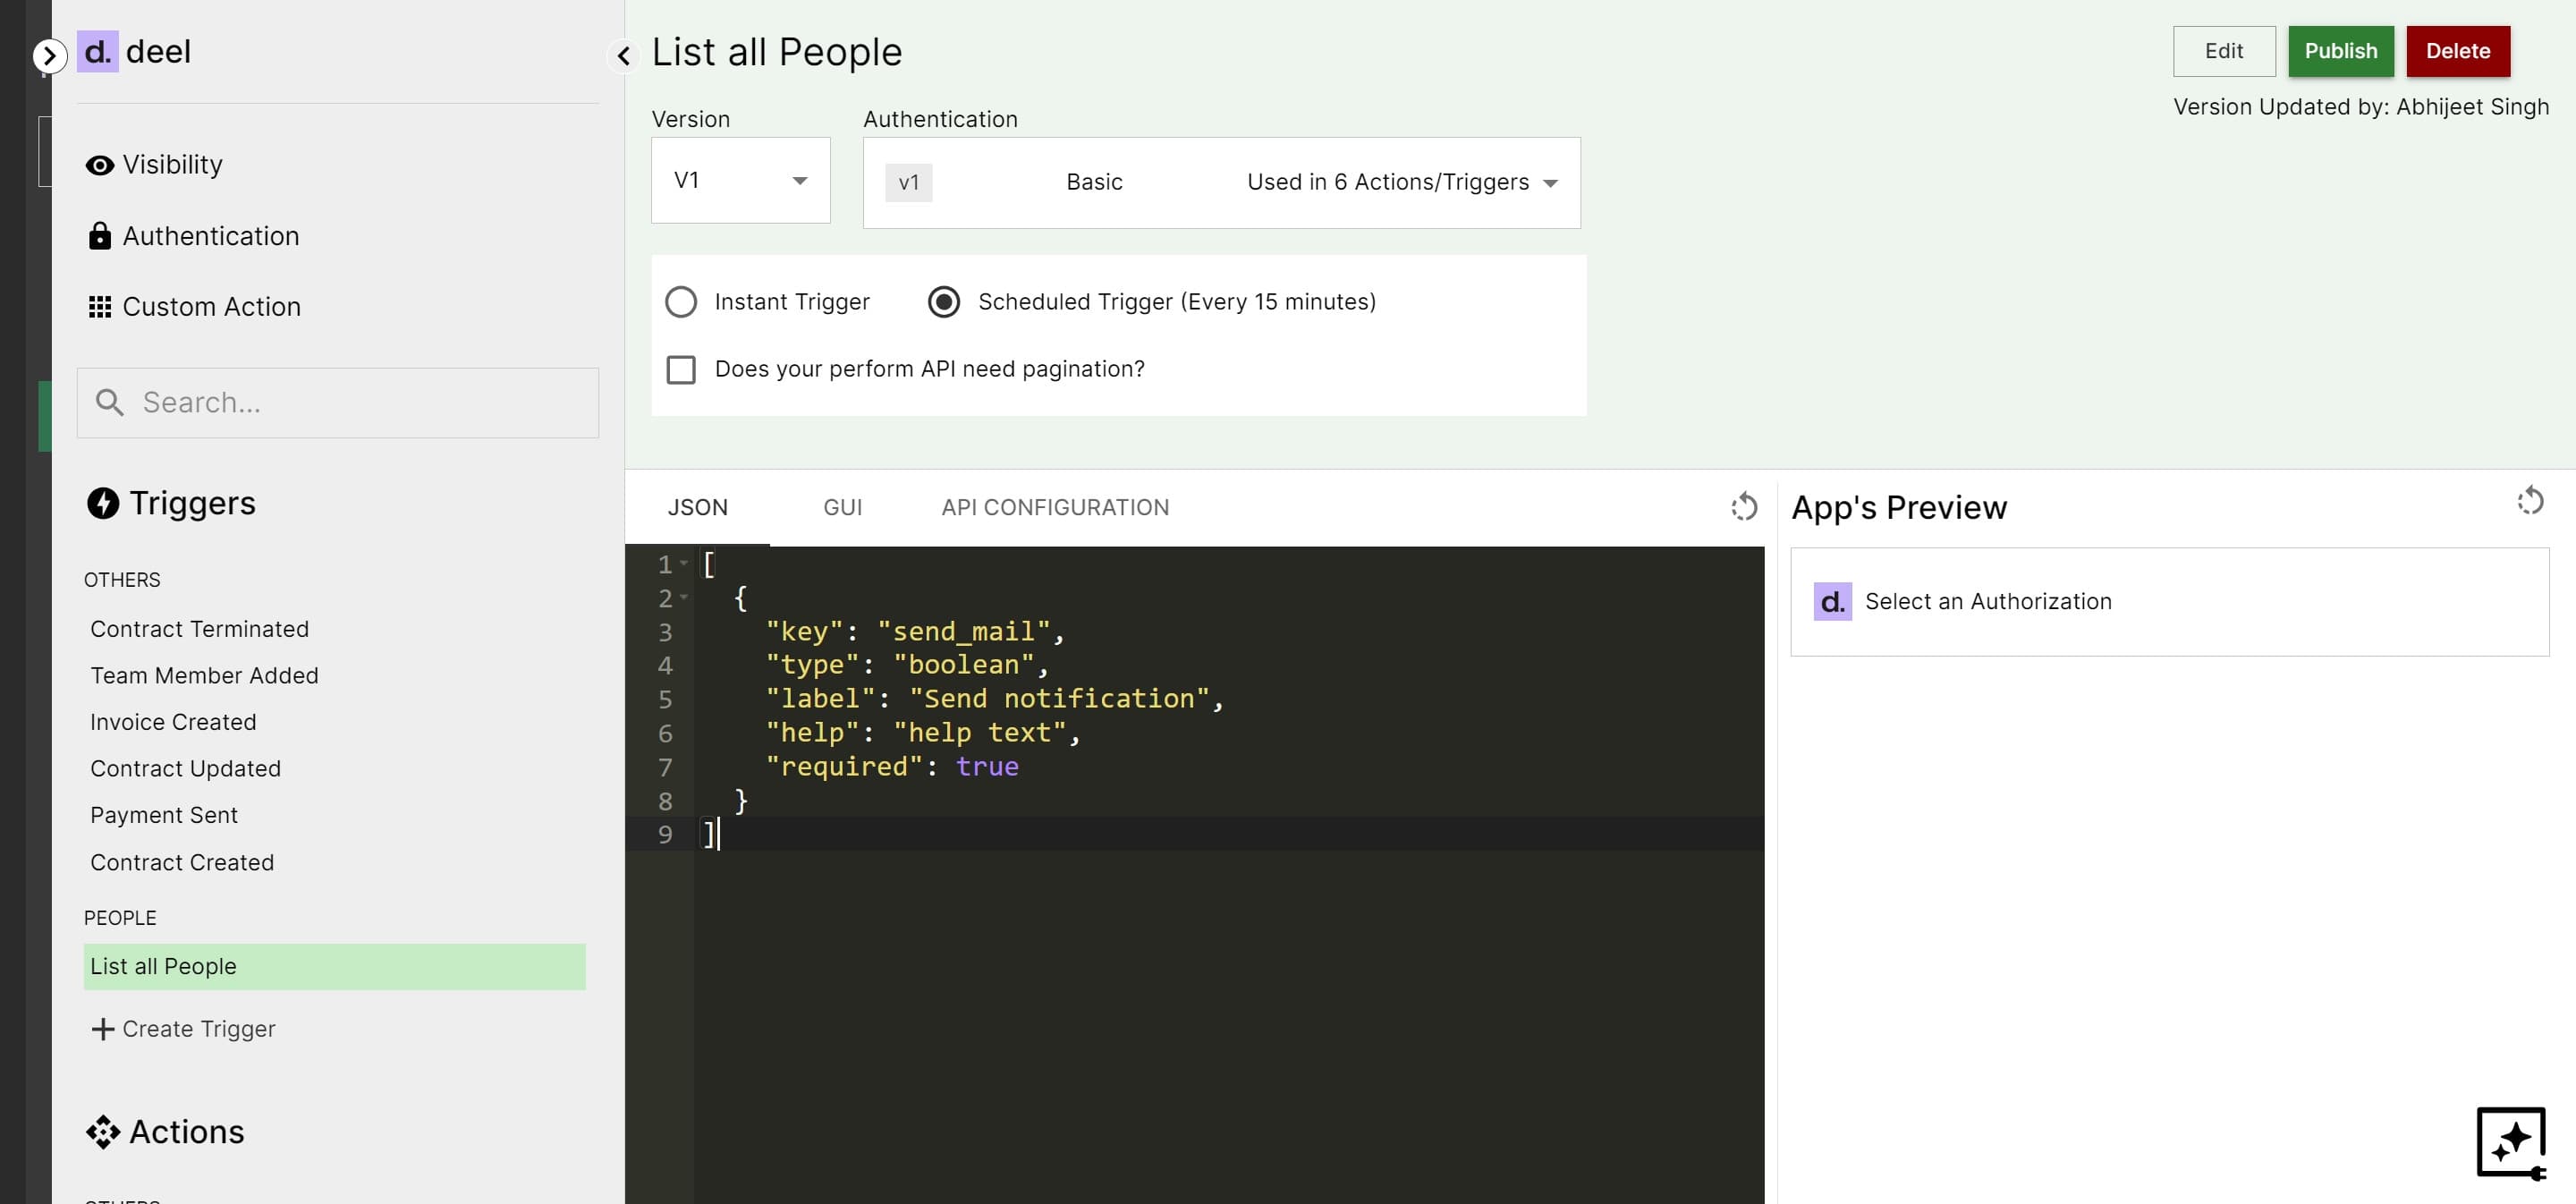
Task: Click the "boolean" type line in editor
Action: pos(907,665)
